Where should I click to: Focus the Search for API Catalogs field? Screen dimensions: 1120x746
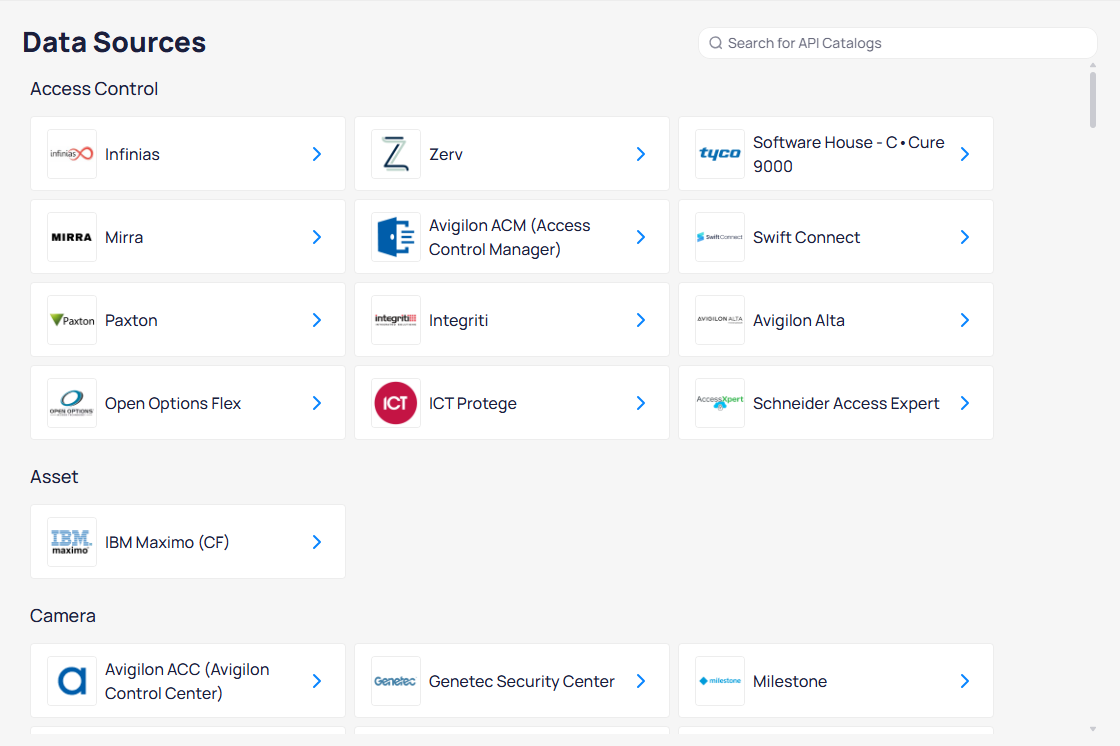(898, 43)
